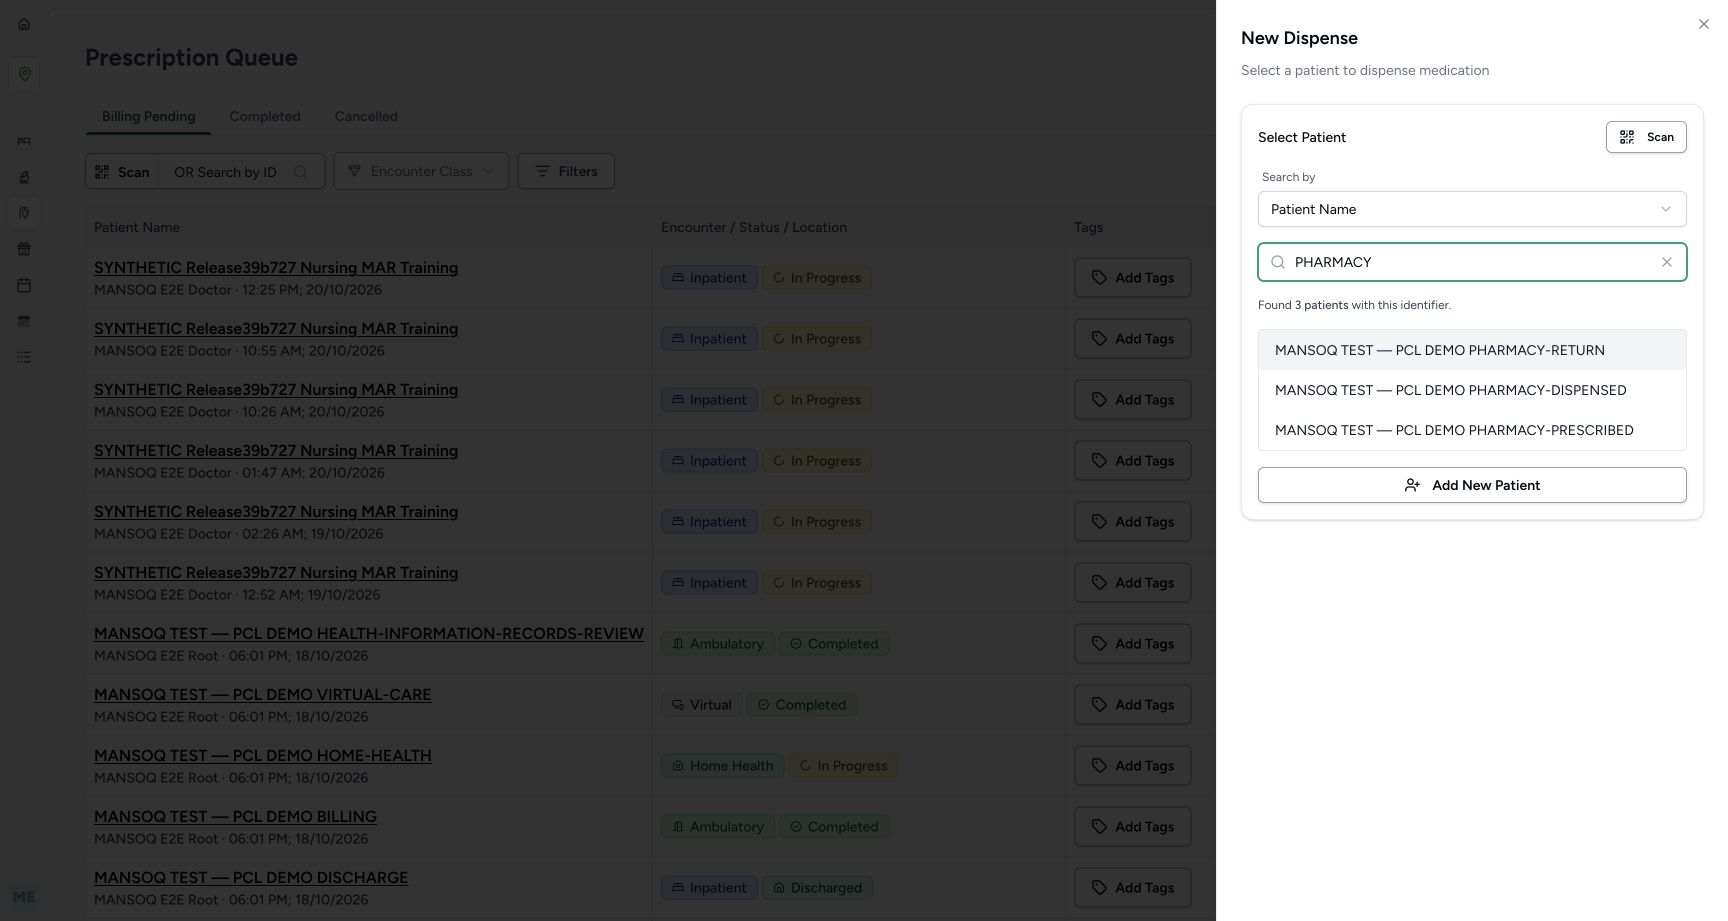
Task: Clear the PHARMACY search text
Action: pos(1667,262)
